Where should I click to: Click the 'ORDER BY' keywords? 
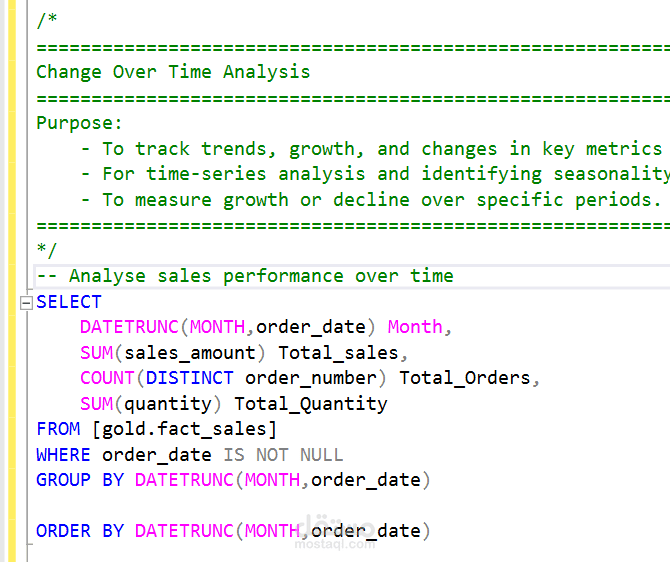pyautogui.click(x=80, y=531)
